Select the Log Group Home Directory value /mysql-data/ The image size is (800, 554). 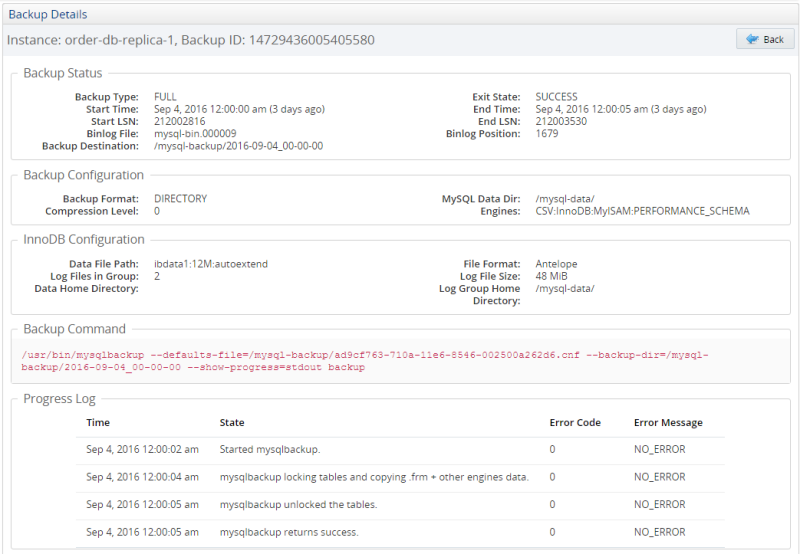(565, 289)
